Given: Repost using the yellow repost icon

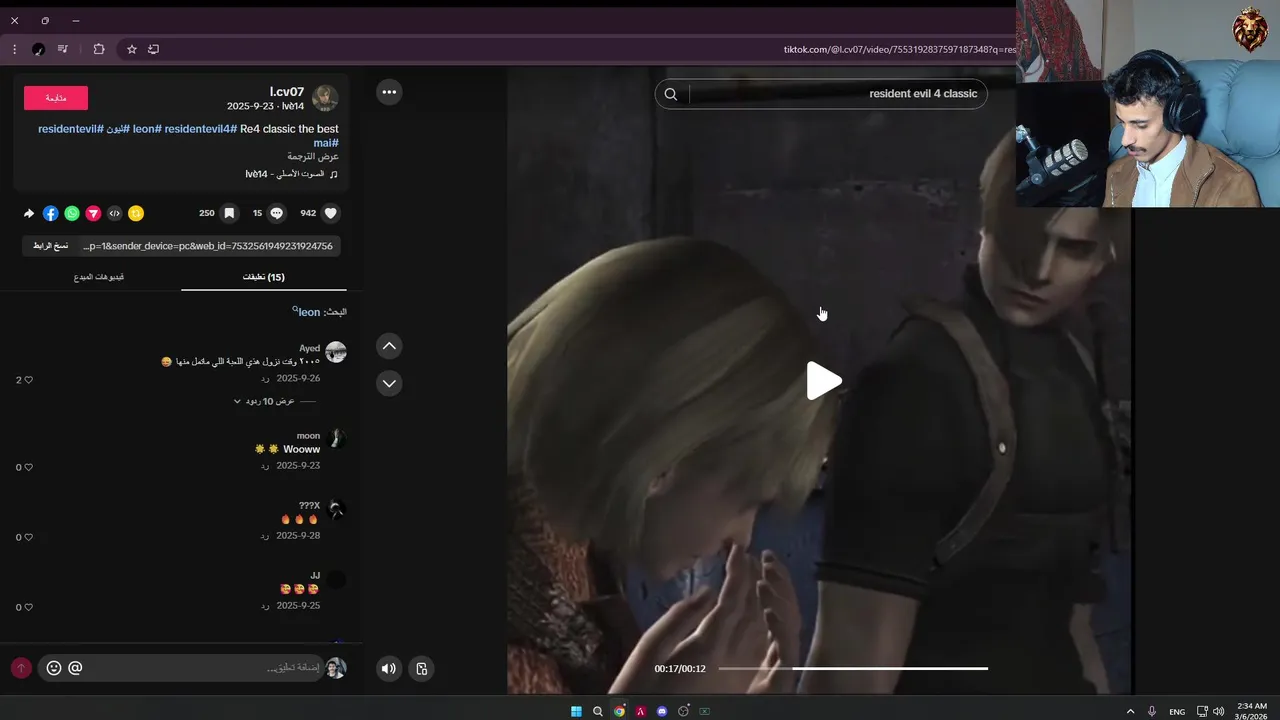Looking at the screenshot, I should [136, 213].
